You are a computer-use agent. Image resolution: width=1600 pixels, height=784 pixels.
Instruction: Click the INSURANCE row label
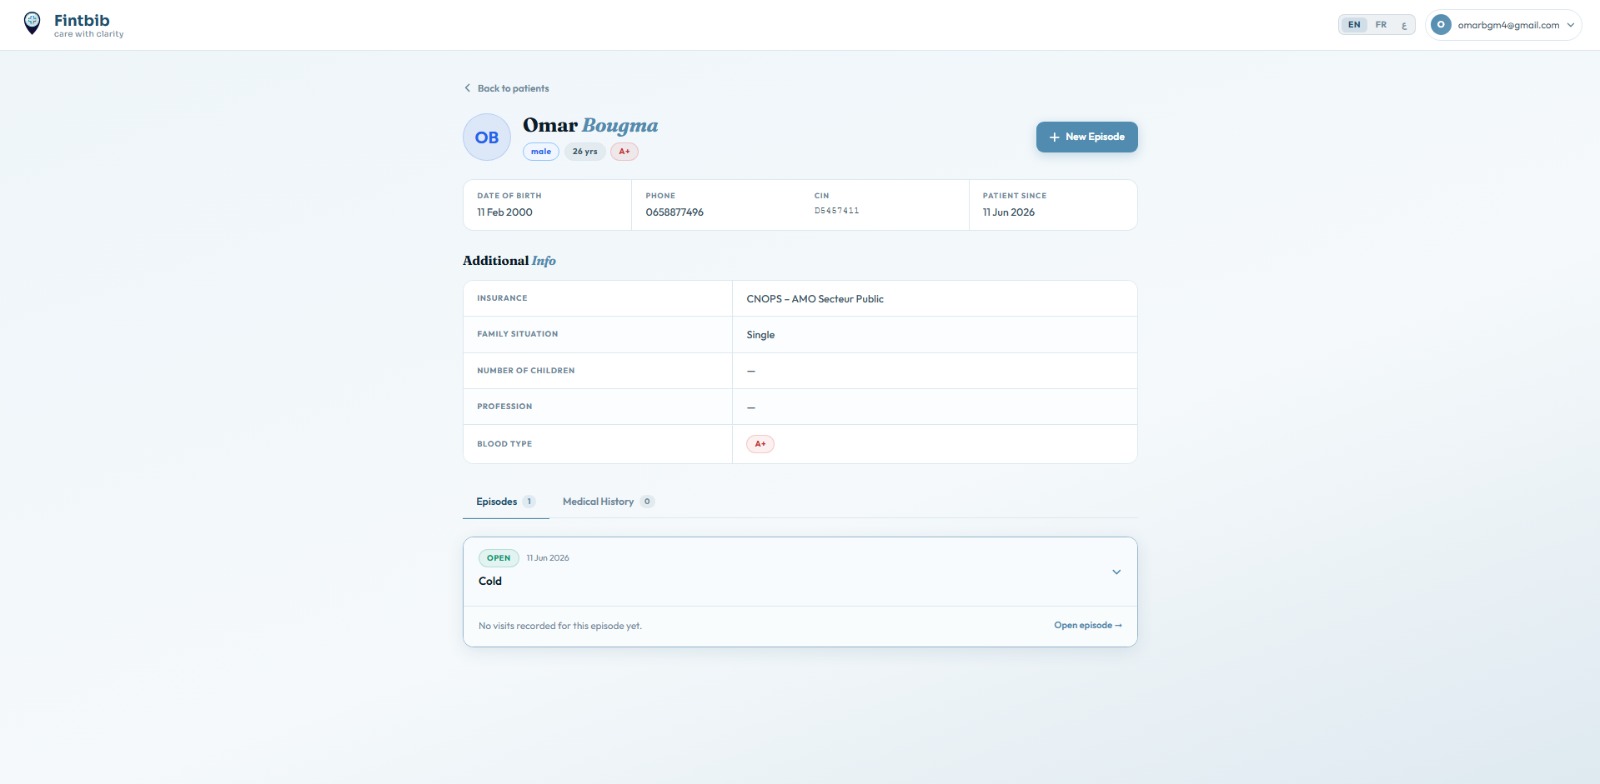502,298
